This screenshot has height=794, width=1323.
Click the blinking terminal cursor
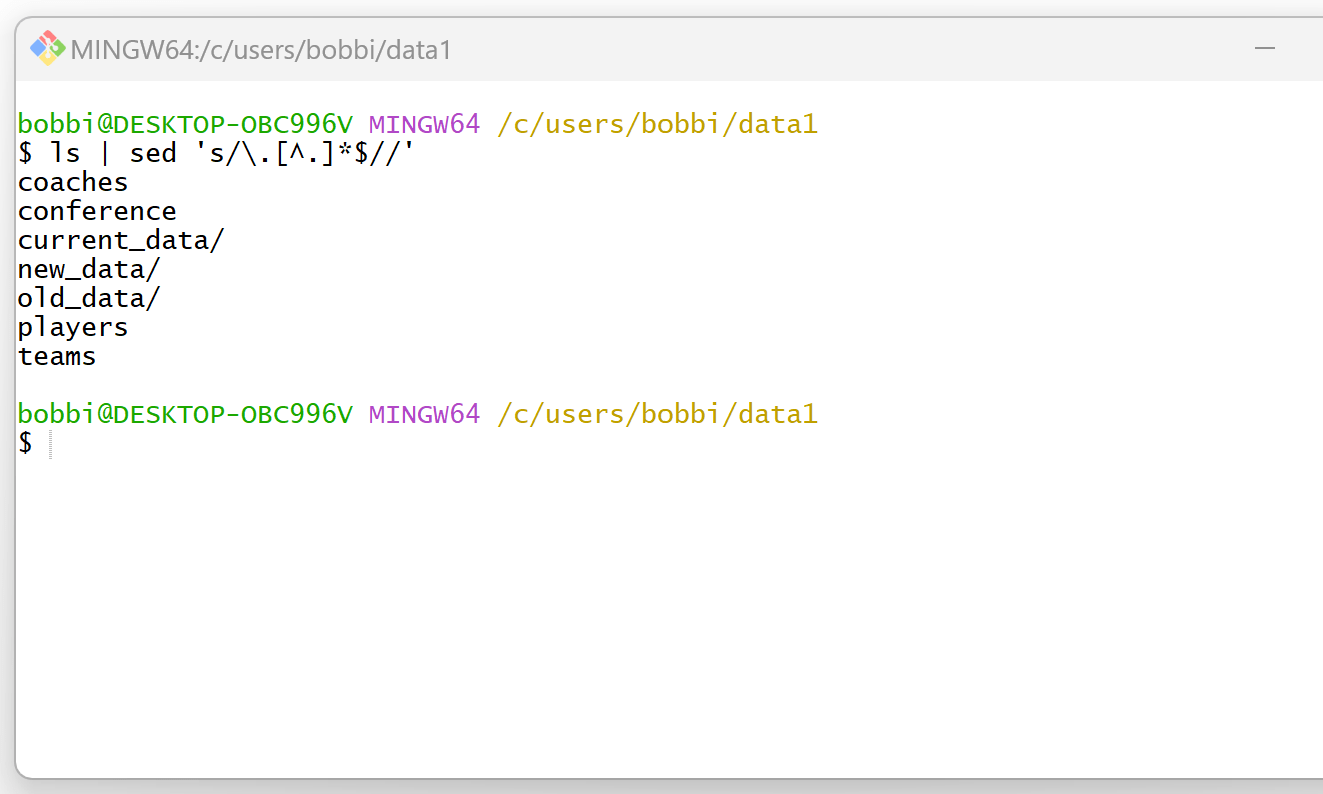[49, 442]
